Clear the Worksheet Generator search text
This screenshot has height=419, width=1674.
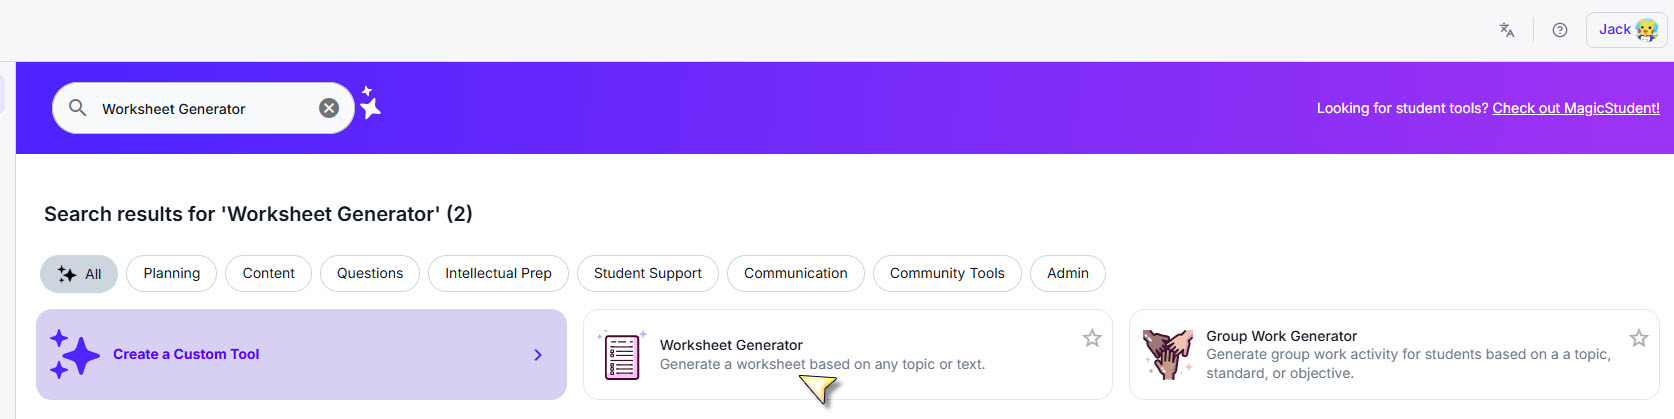pos(329,108)
